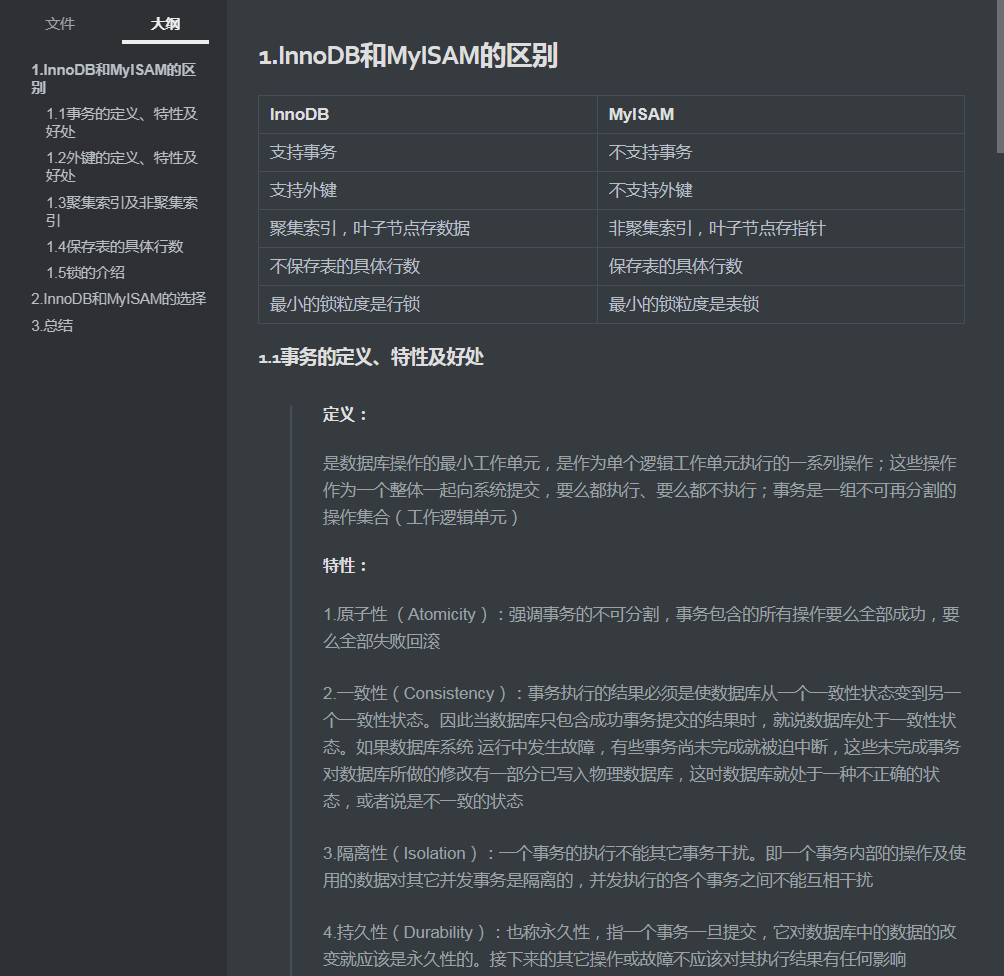The image size is (1004, 976).
Task: Jump to outline 1.2外键的定义、特性及好处
Action: click(122, 167)
